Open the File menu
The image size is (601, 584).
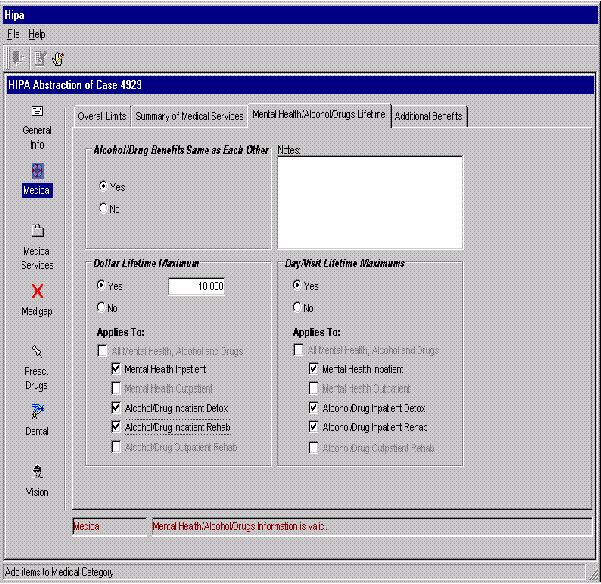13,34
